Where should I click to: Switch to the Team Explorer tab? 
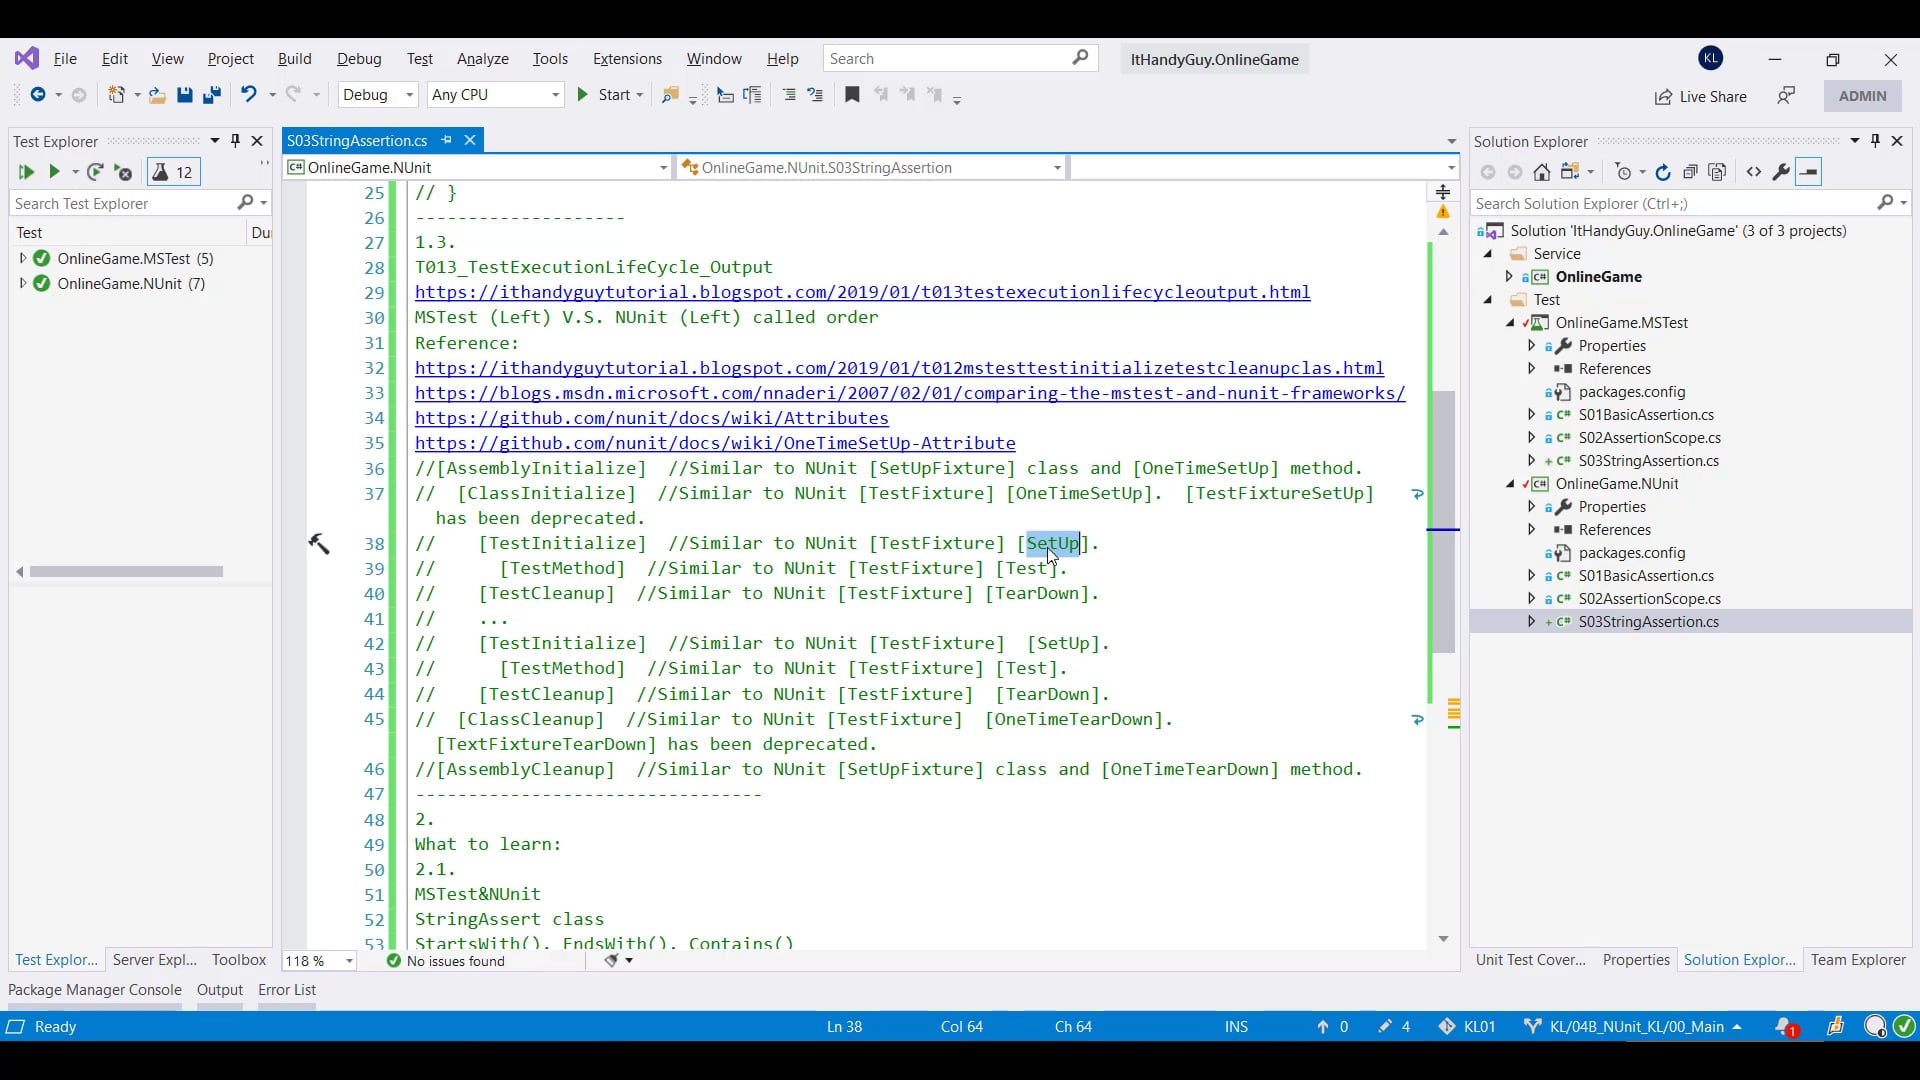tap(1858, 960)
